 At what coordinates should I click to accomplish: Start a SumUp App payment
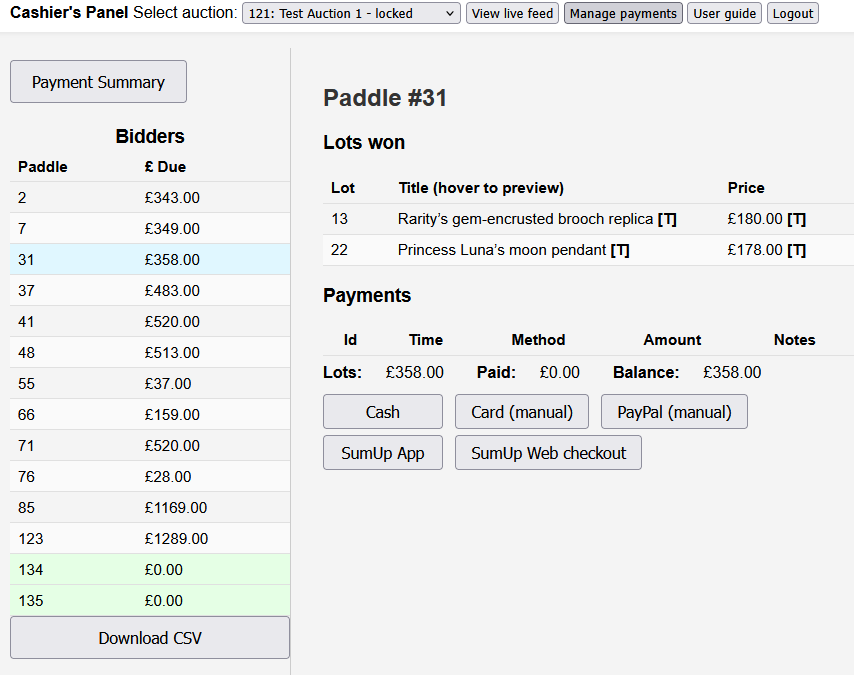click(382, 452)
